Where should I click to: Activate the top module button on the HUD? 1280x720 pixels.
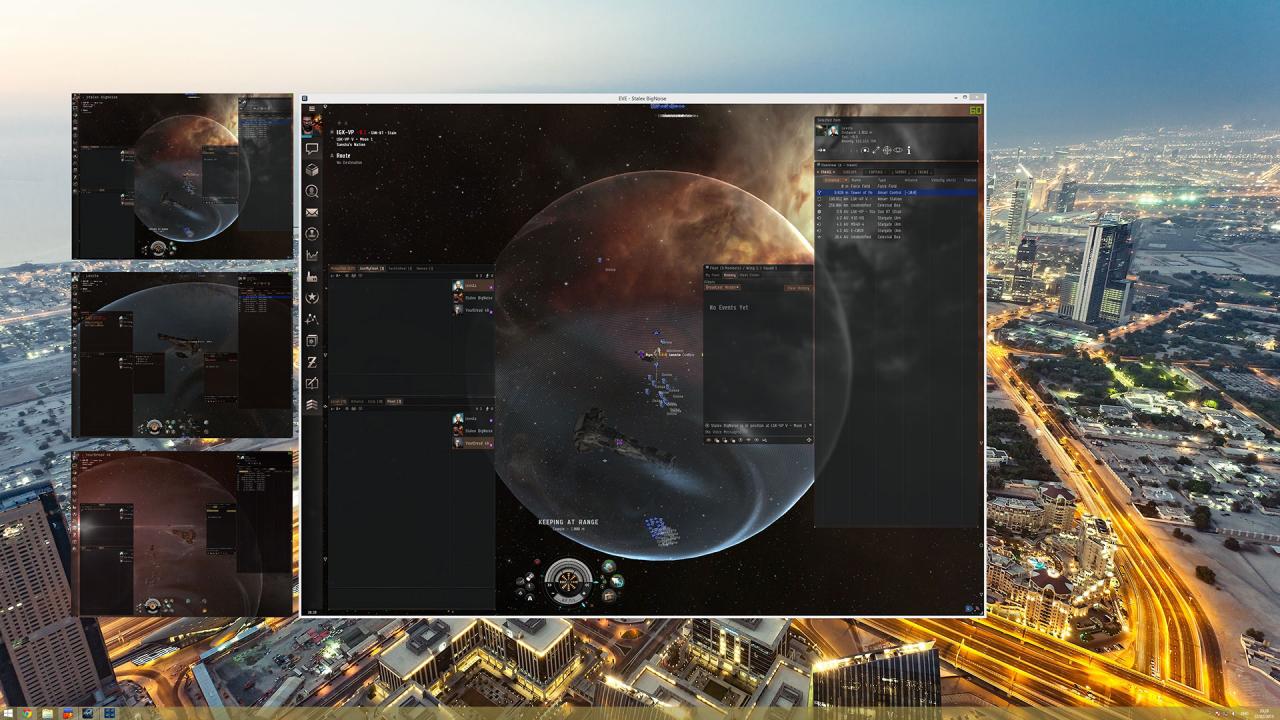point(609,566)
